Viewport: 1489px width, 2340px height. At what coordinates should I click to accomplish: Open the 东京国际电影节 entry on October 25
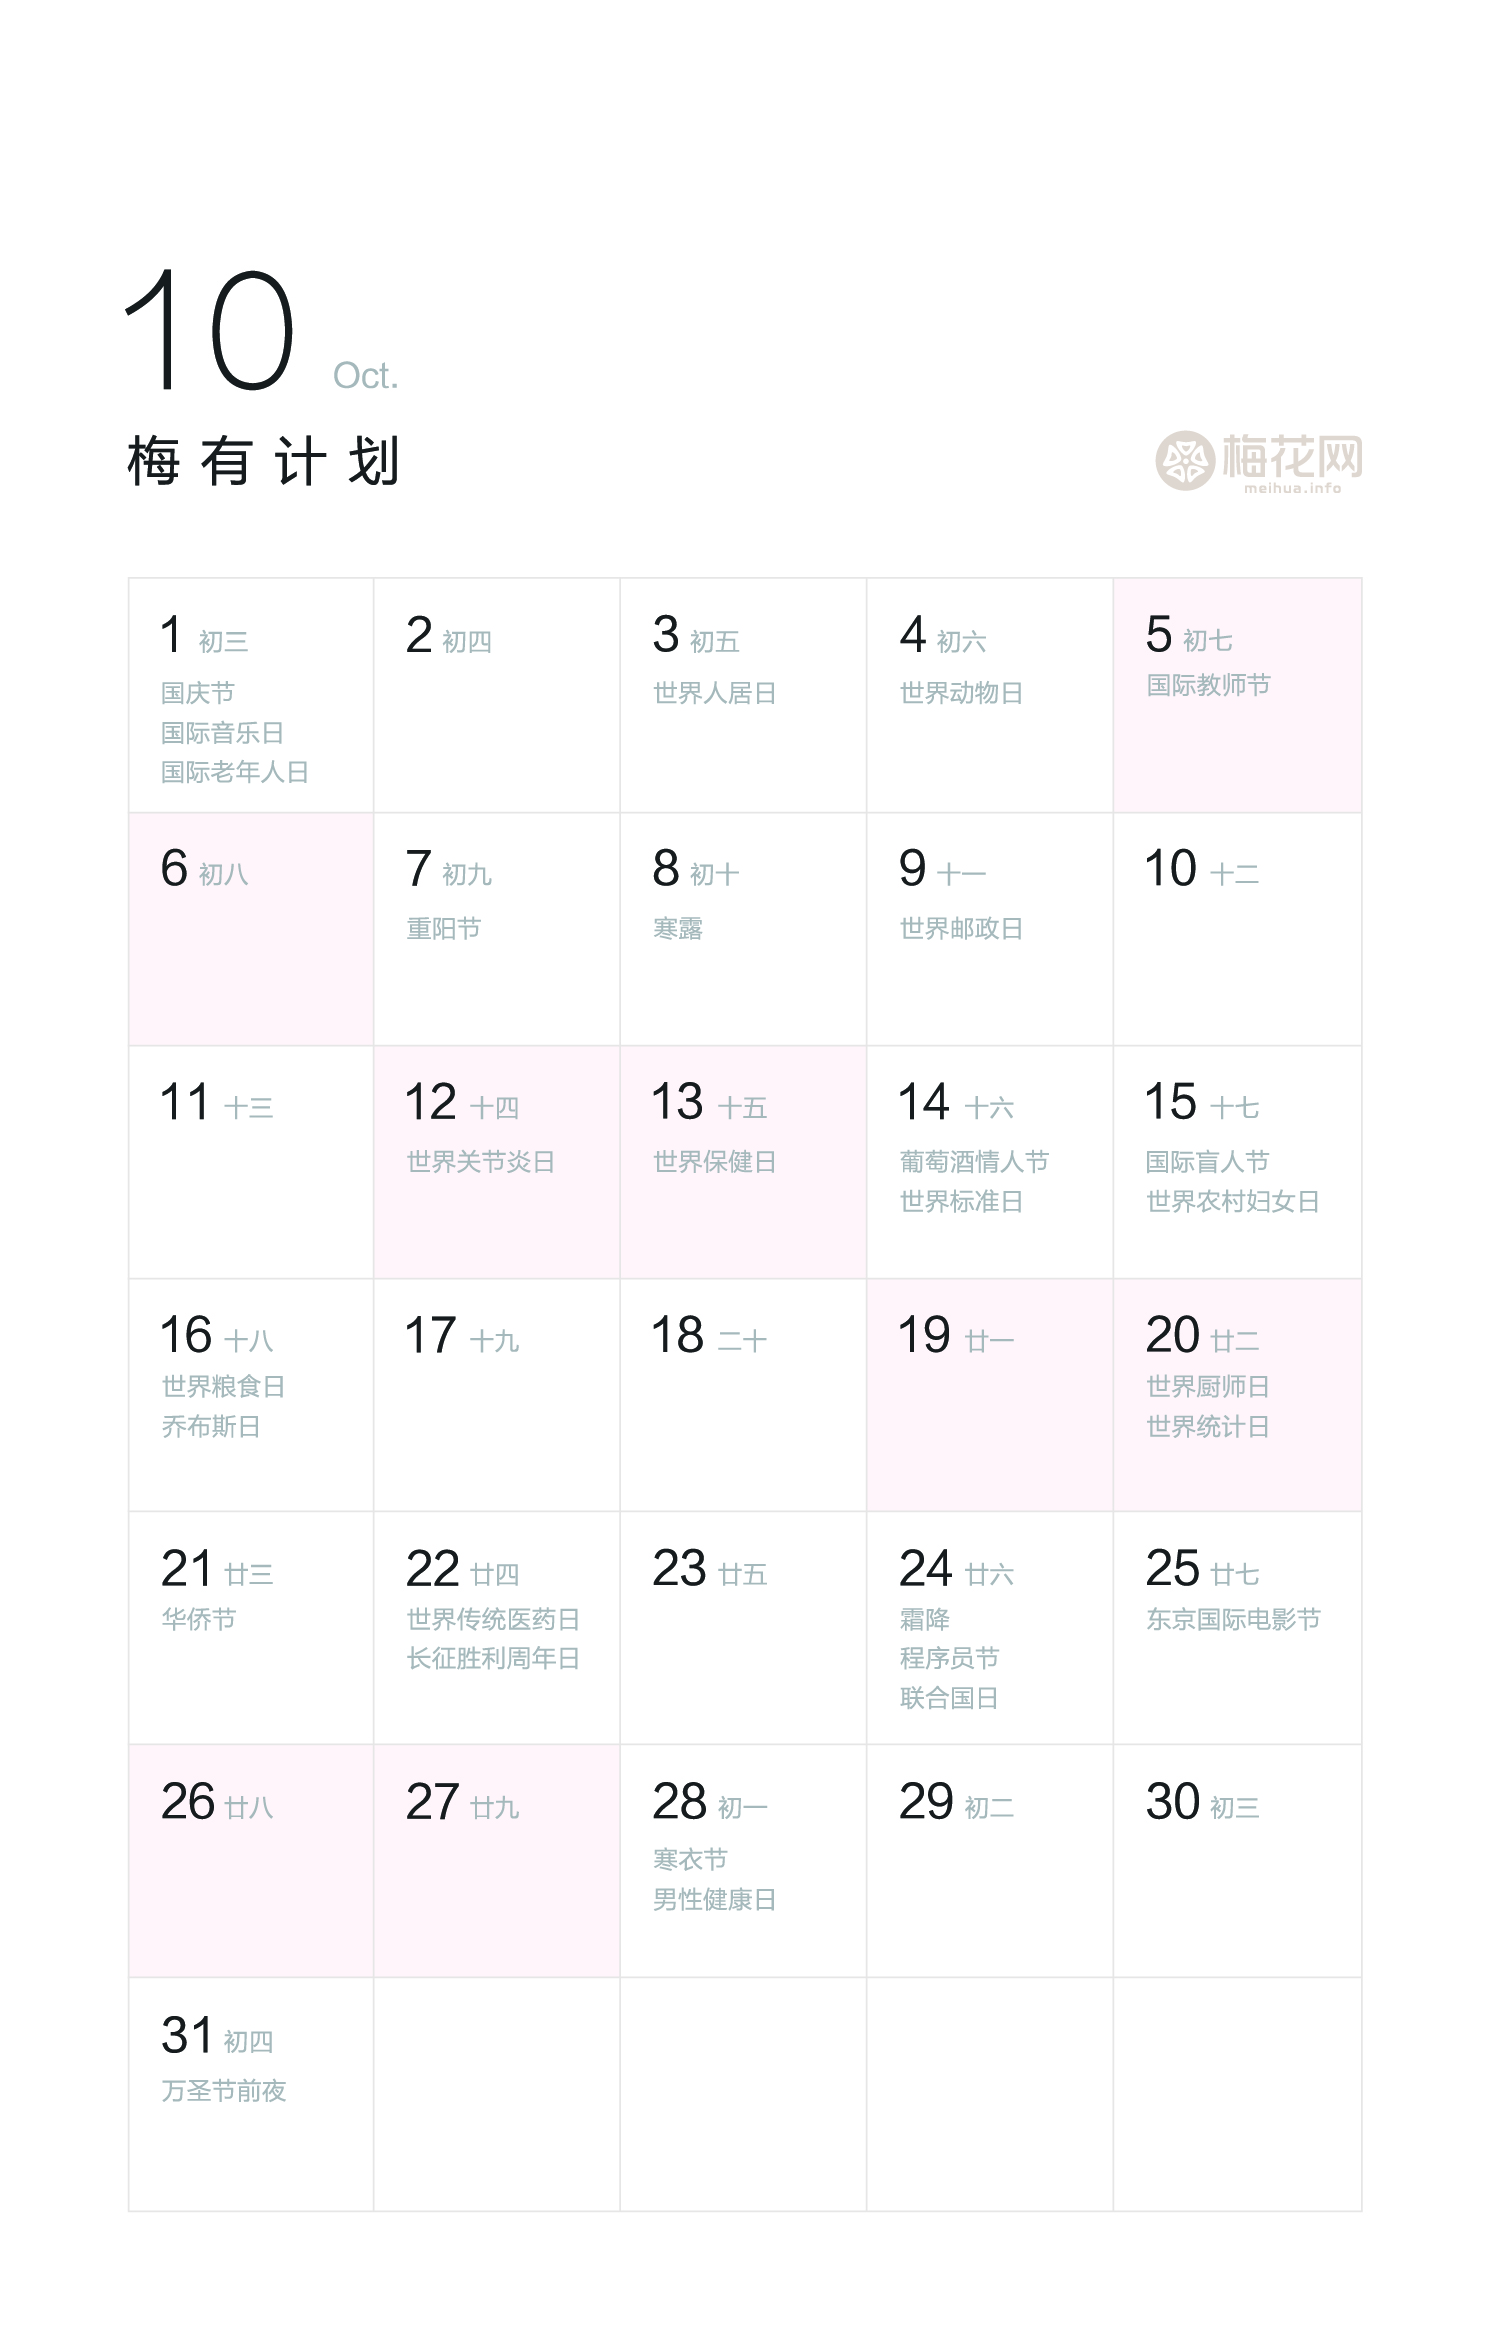pos(1233,1620)
